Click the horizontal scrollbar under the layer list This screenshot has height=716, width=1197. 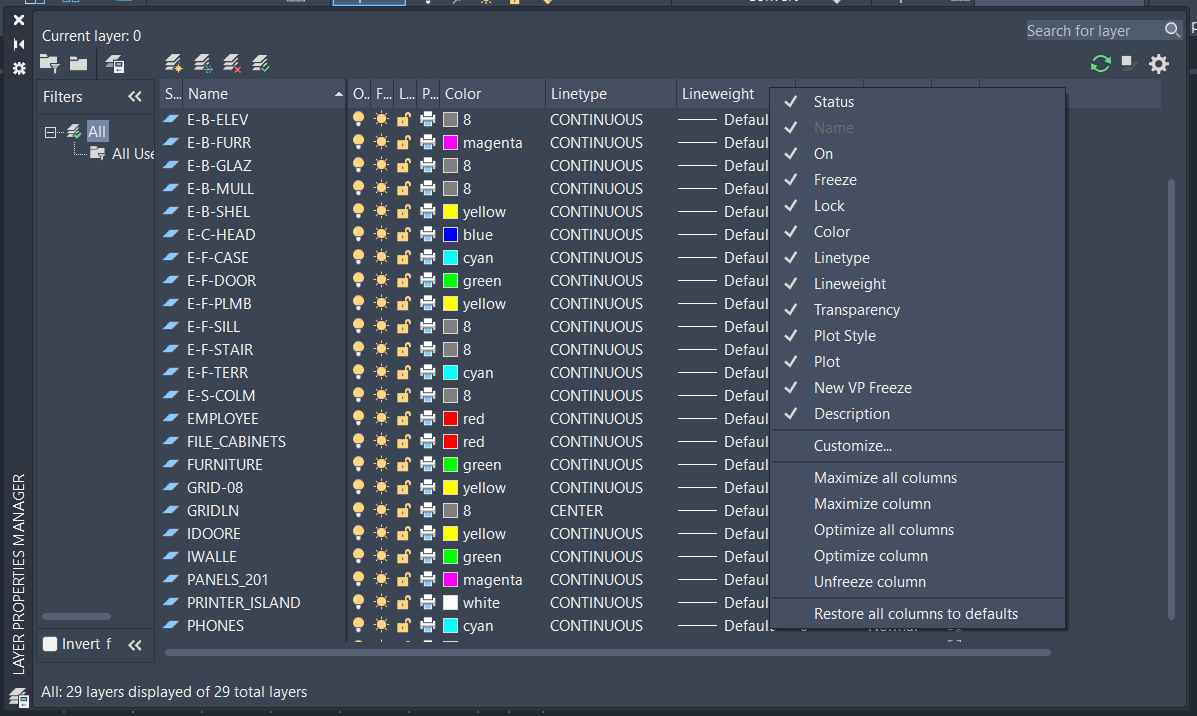coord(608,653)
